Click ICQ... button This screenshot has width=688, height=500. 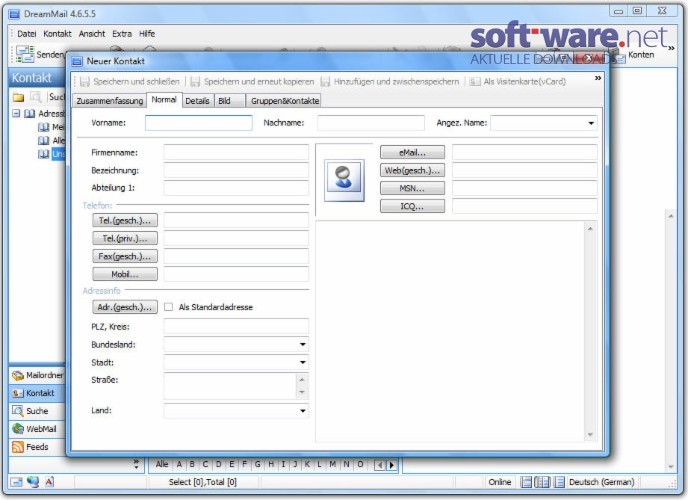pos(412,206)
